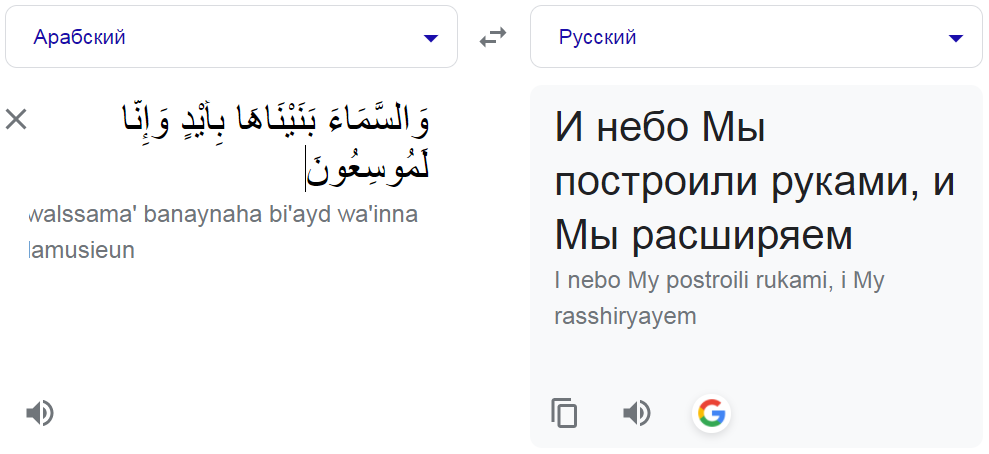Click the Google logo icon
The image size is (989, 454).
point(712,413)
